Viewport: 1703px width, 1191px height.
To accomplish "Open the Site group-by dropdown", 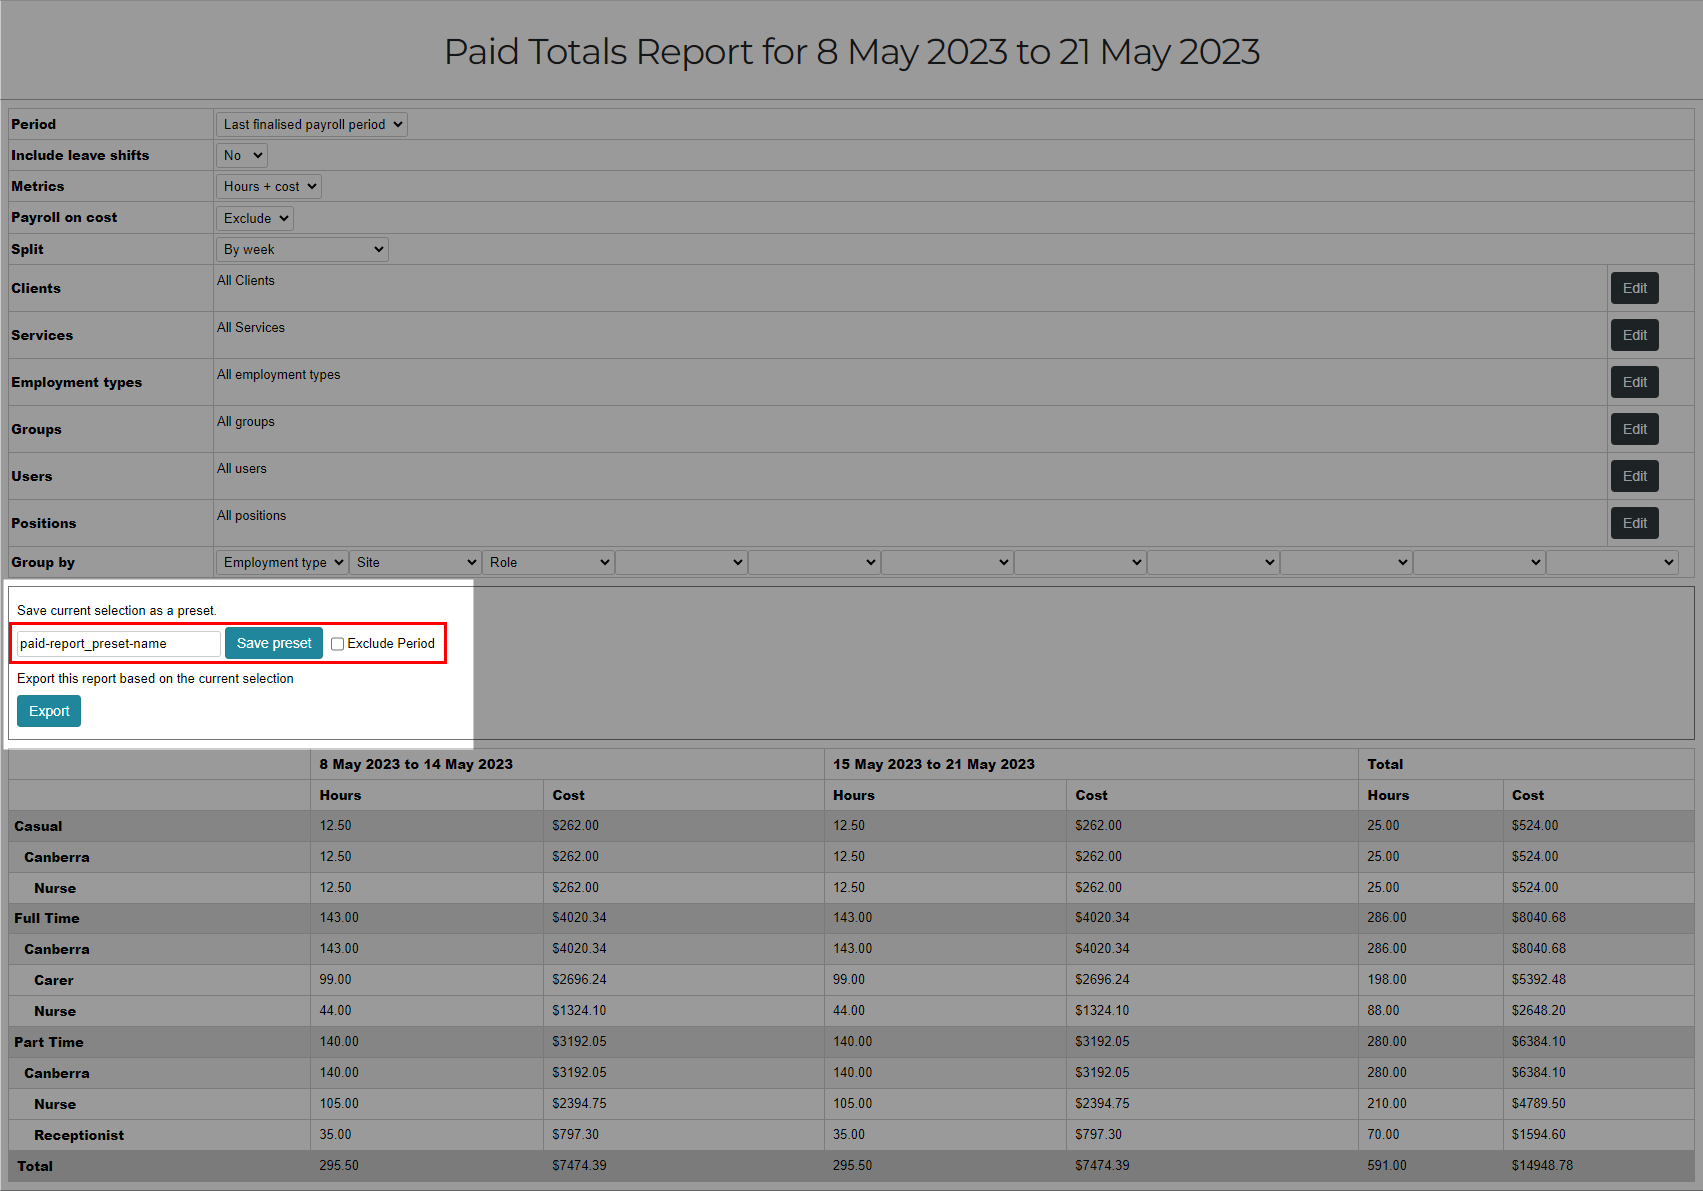I will (415, 562).
